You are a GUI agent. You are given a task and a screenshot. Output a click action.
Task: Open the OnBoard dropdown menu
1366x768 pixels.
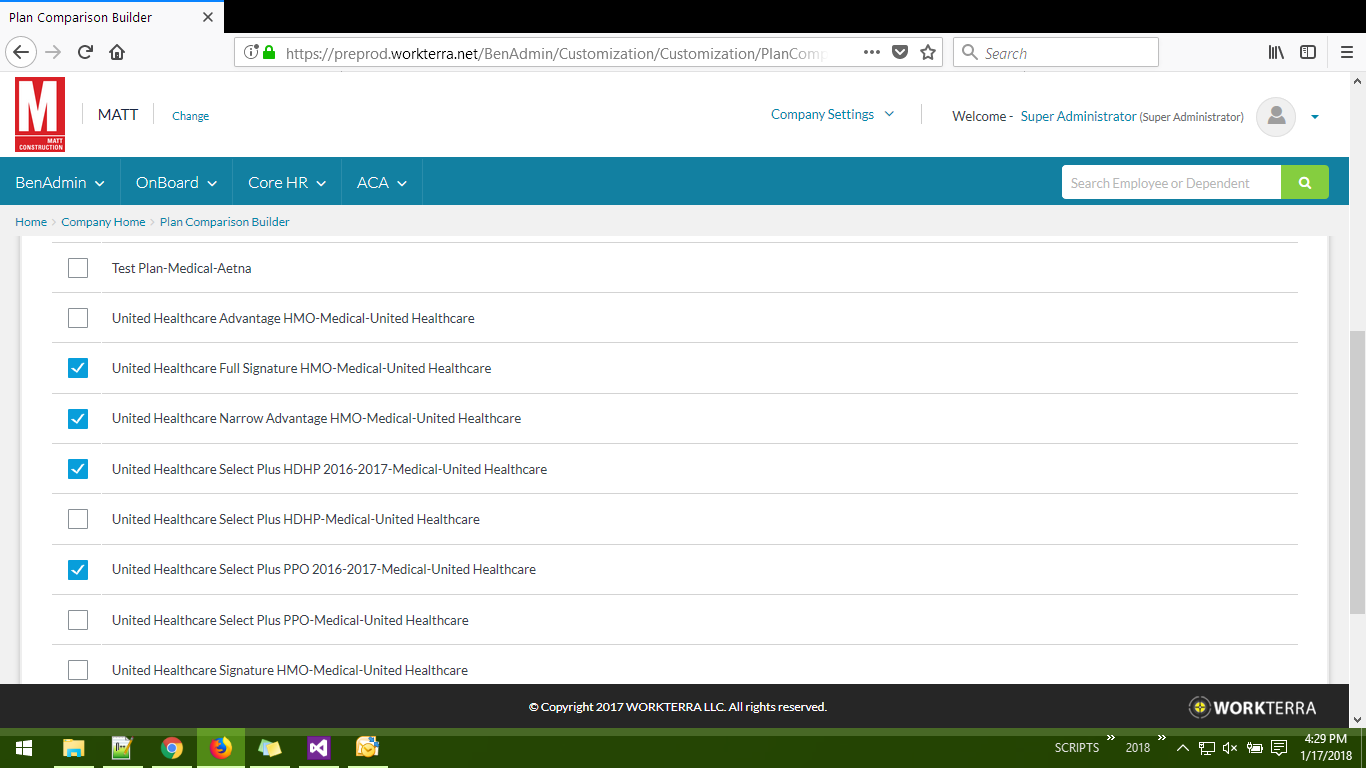click(x=177, y=182)
